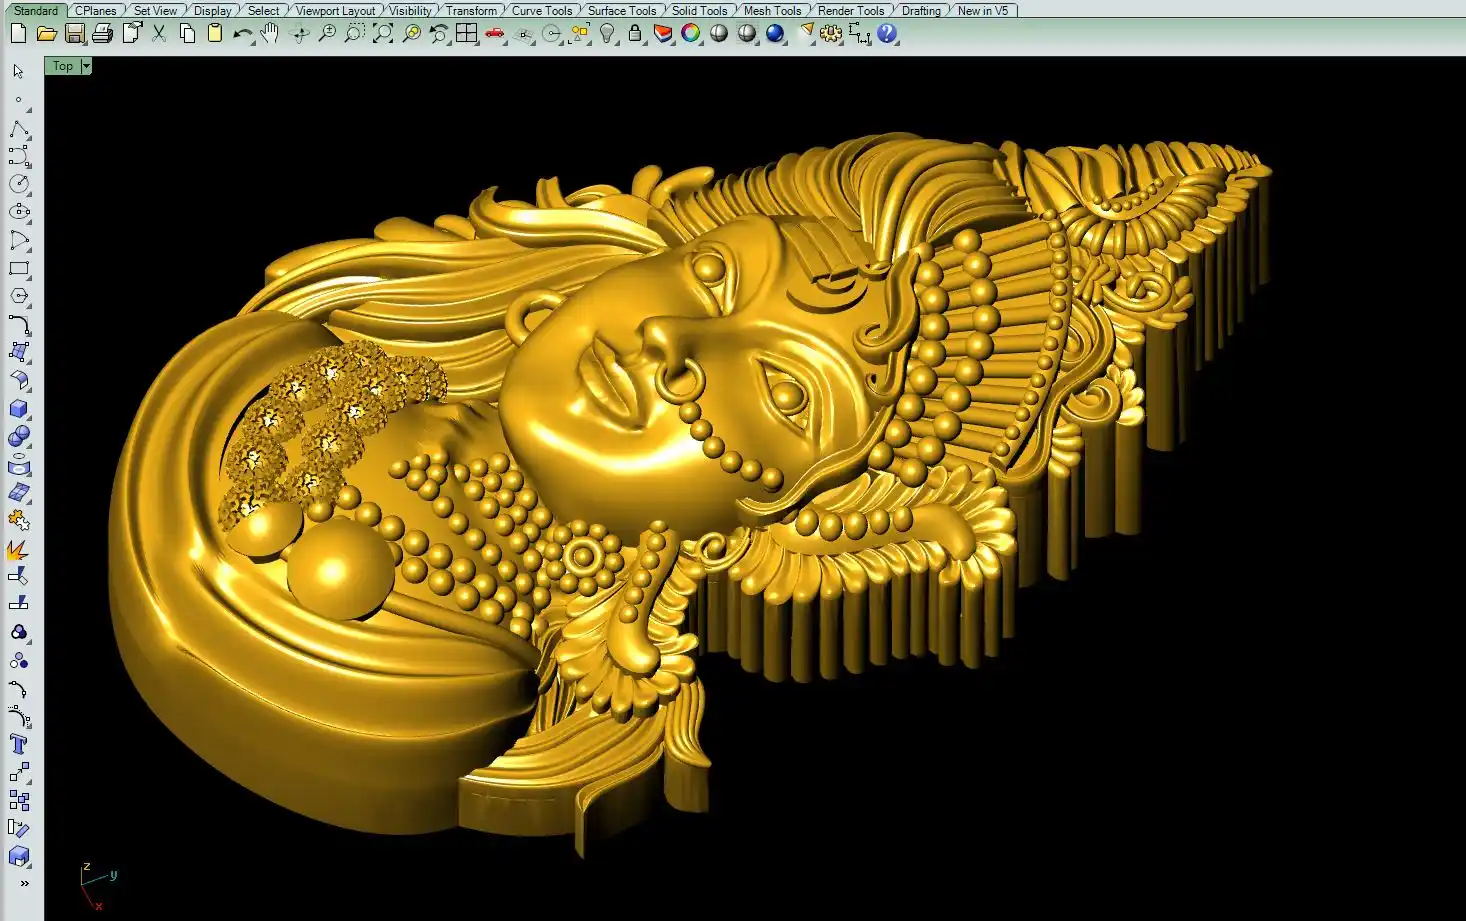Click the Open folder icon
Viewport: 1466px width, 921px height.
click(46, 33)
